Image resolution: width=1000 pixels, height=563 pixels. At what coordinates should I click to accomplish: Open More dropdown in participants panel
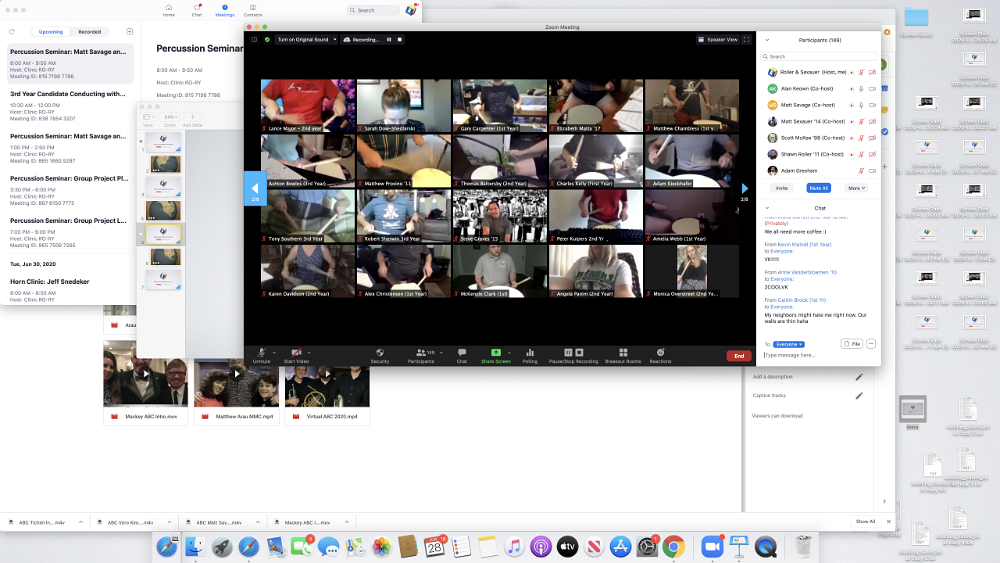point(856,188)
